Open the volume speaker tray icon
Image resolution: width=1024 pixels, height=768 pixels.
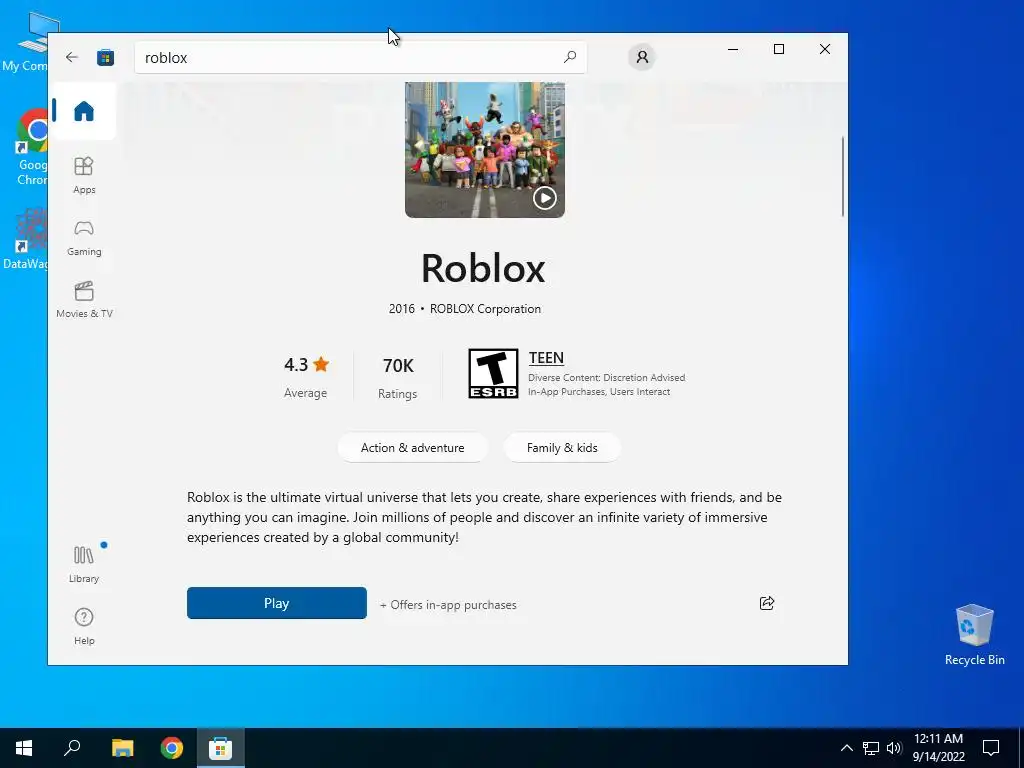tap(894, 748)
